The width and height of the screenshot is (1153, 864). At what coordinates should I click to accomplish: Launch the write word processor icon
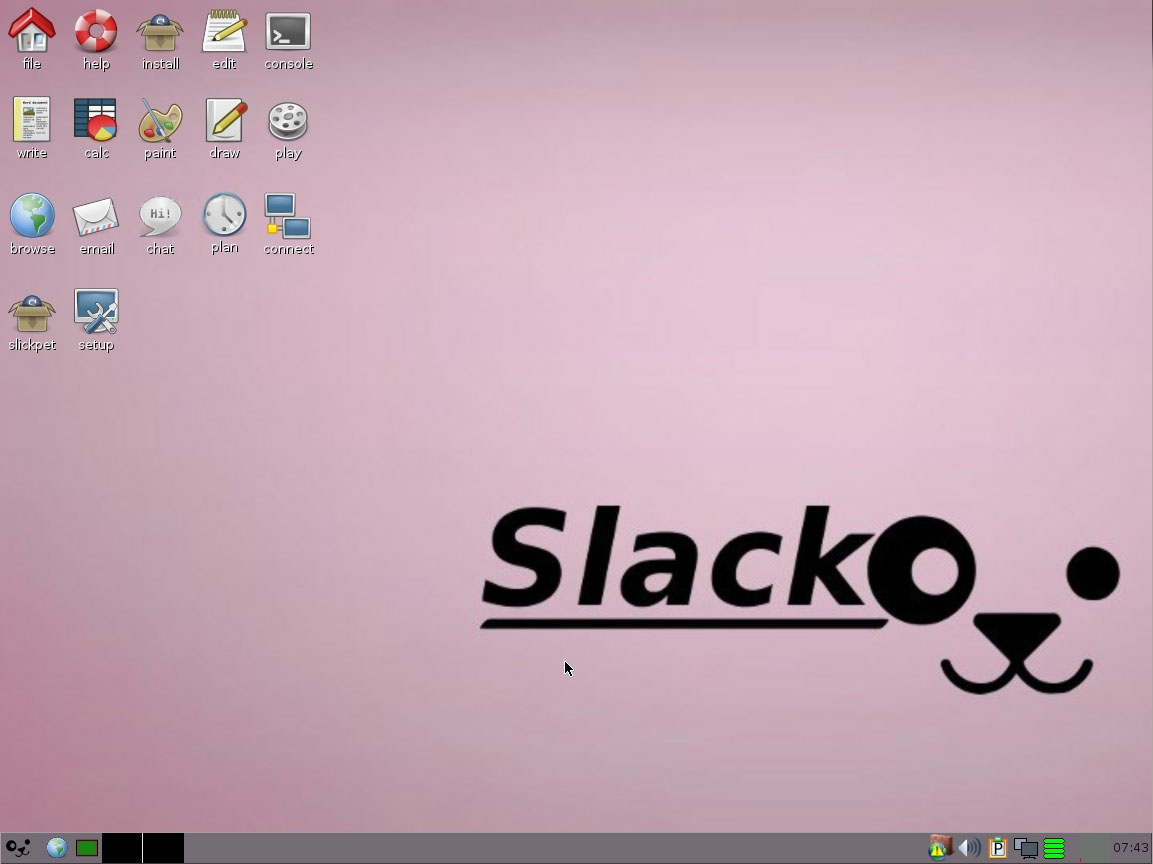coord(32,121)
